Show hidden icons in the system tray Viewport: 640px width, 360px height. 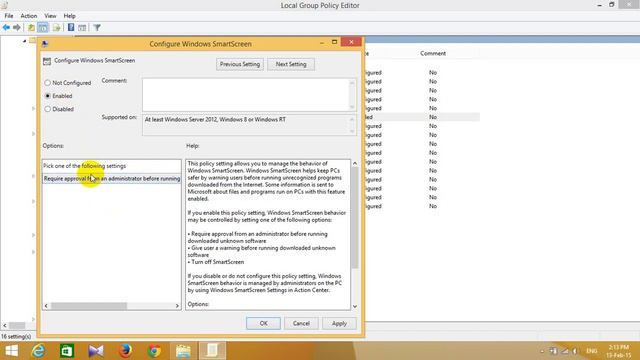pyautogui.click(x=542, y=351)
